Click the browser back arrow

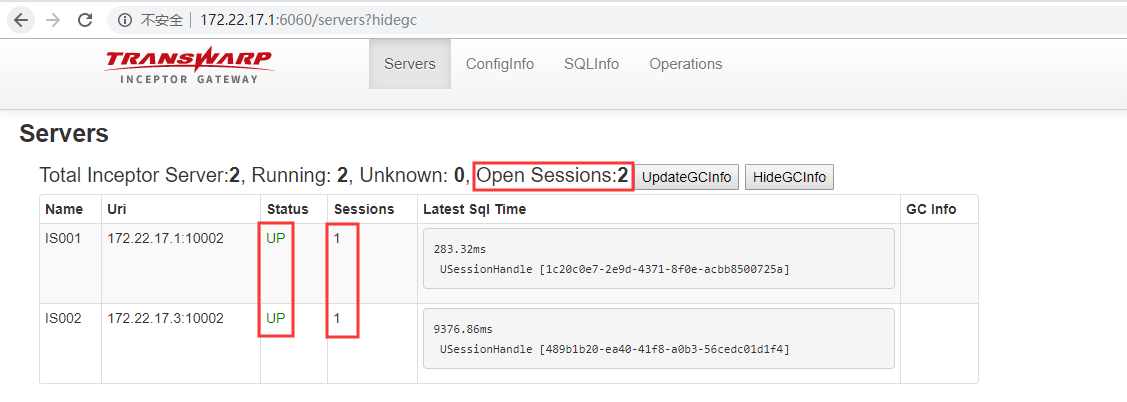click(21, 20)
